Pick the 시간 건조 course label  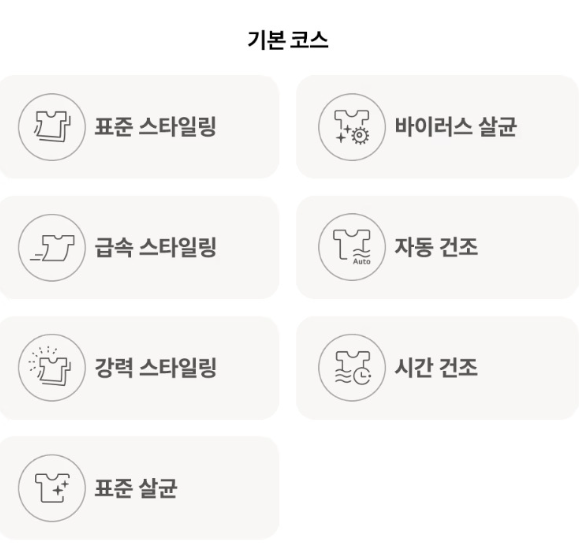click(436, 367)
